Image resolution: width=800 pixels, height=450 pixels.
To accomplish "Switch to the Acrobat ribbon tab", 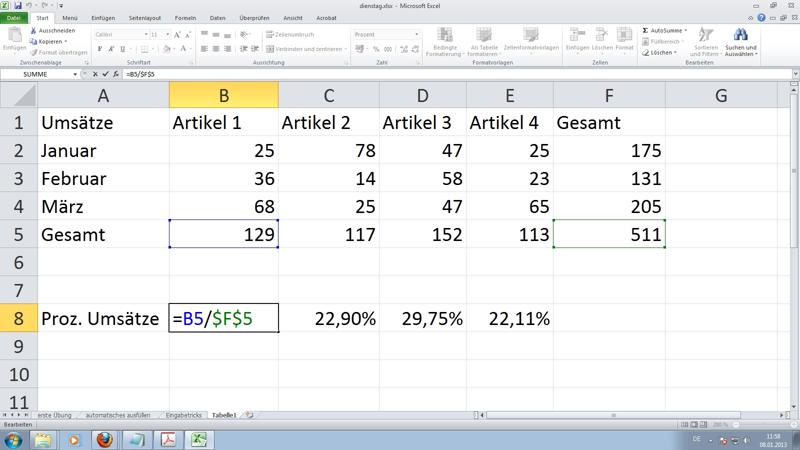I will tap(327, 18).
